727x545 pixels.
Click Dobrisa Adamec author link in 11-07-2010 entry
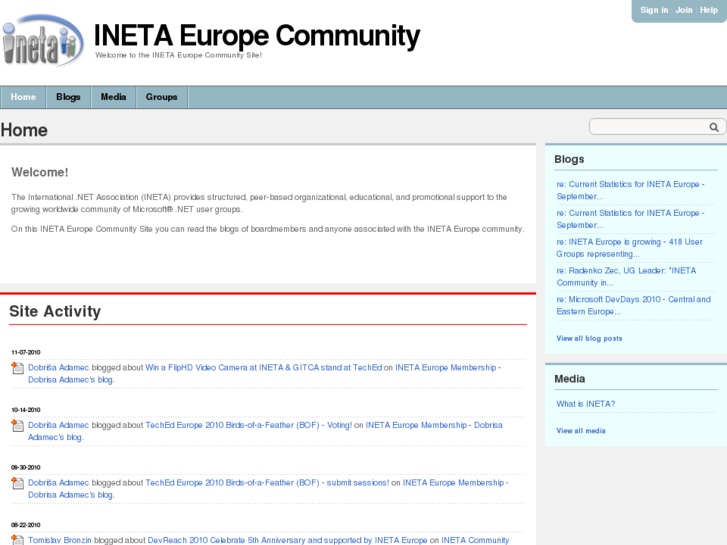(x=58, y=368)
